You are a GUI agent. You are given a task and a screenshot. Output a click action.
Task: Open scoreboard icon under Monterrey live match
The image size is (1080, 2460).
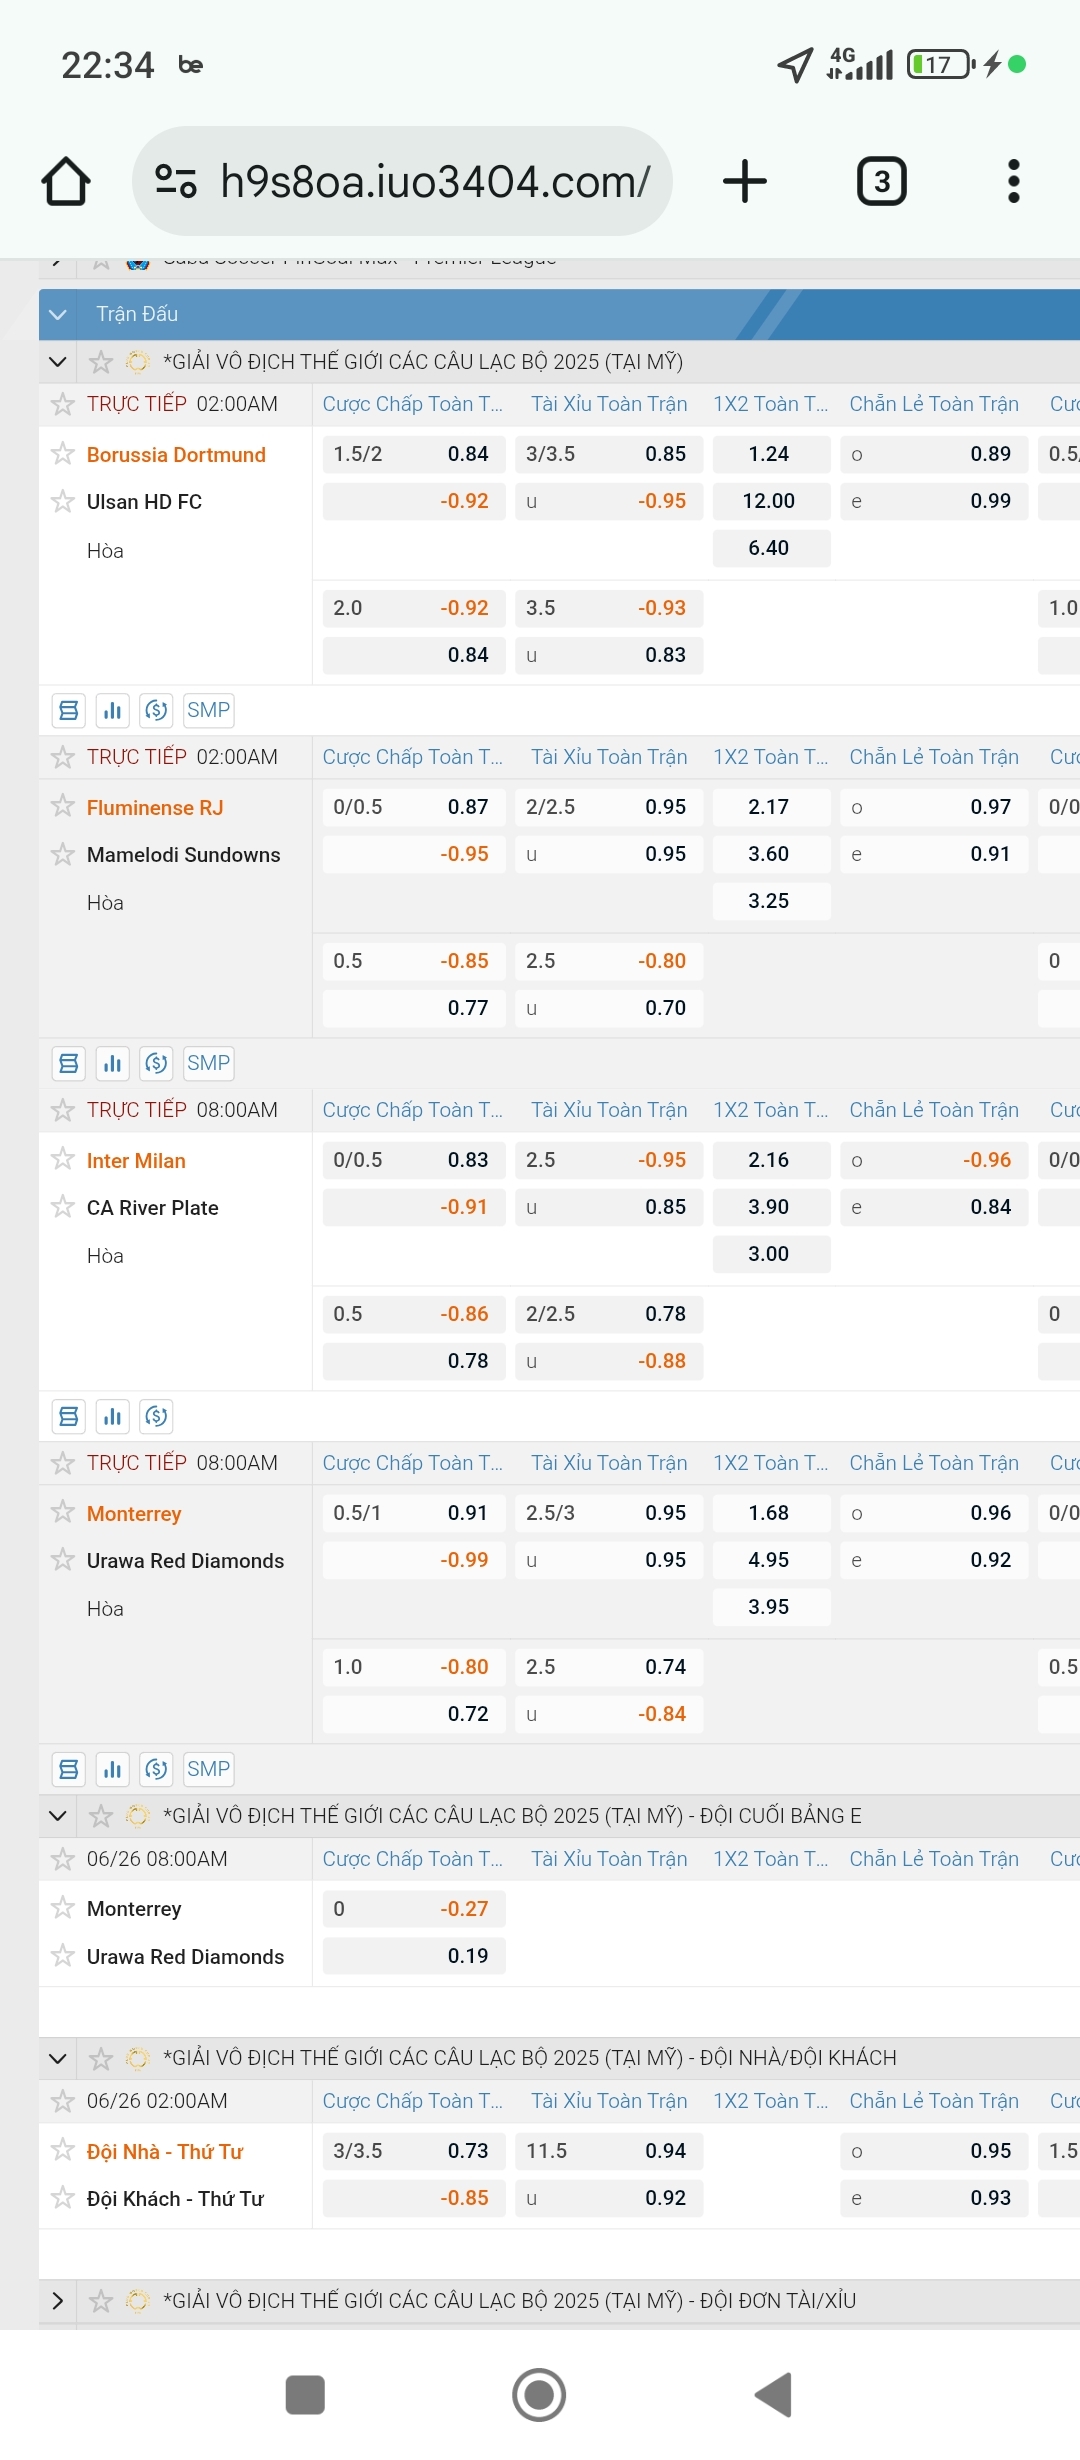pyautogui.click(x=69, y=1769)
